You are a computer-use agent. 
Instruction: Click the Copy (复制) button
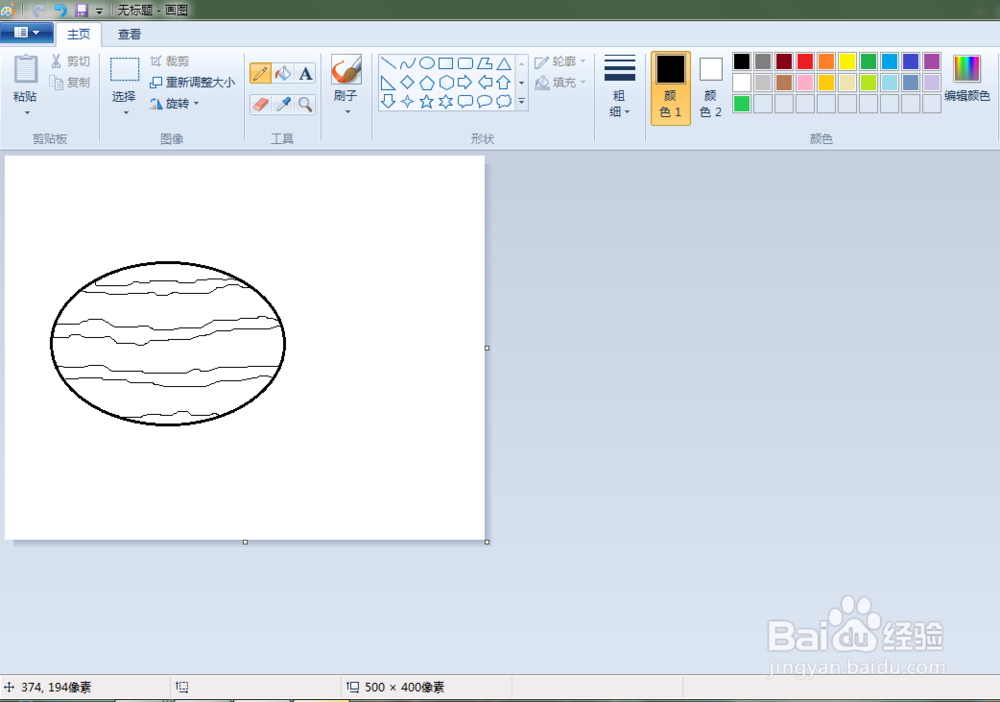[70, 82]
